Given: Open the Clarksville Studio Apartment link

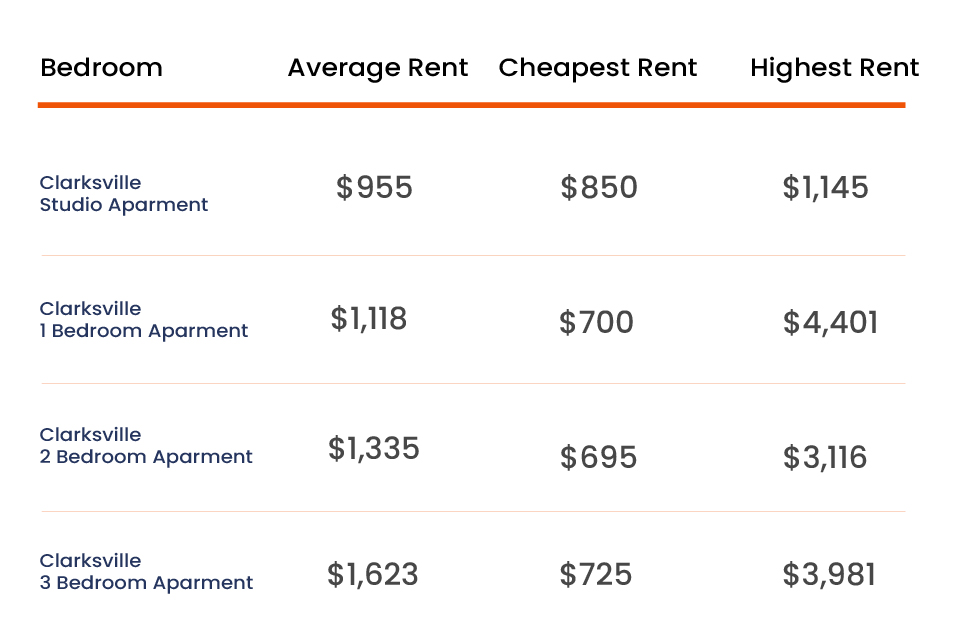Looking at the screenshot, I should point(123,193).
